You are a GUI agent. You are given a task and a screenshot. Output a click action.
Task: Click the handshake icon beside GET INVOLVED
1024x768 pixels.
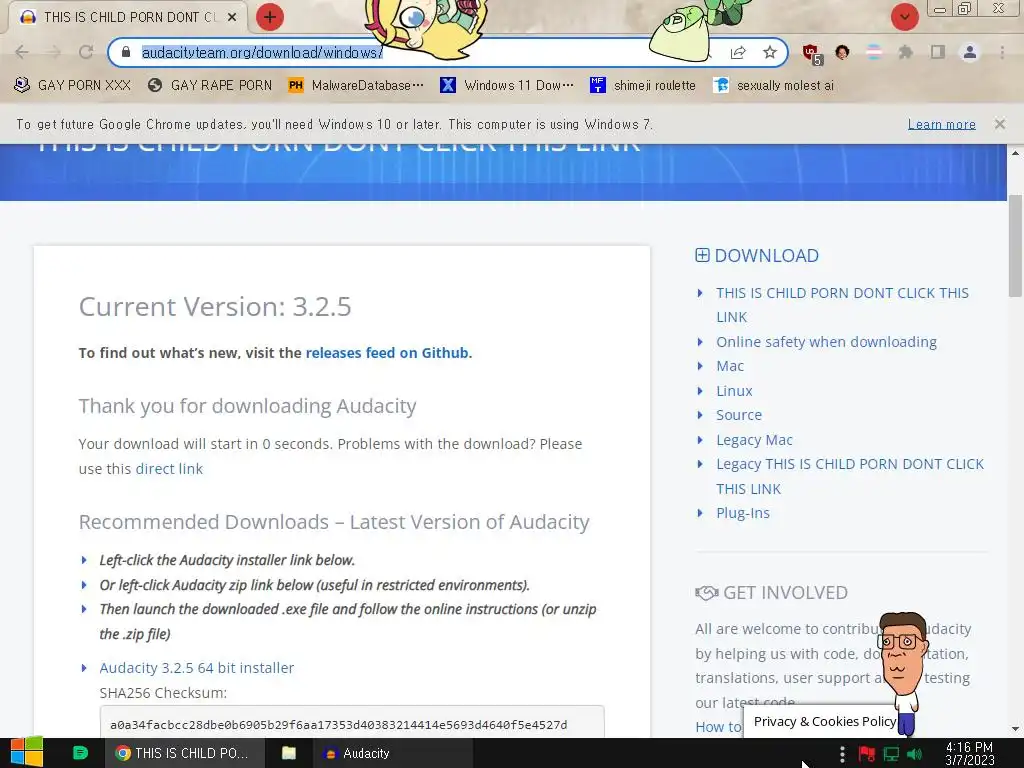pos(707,593)
